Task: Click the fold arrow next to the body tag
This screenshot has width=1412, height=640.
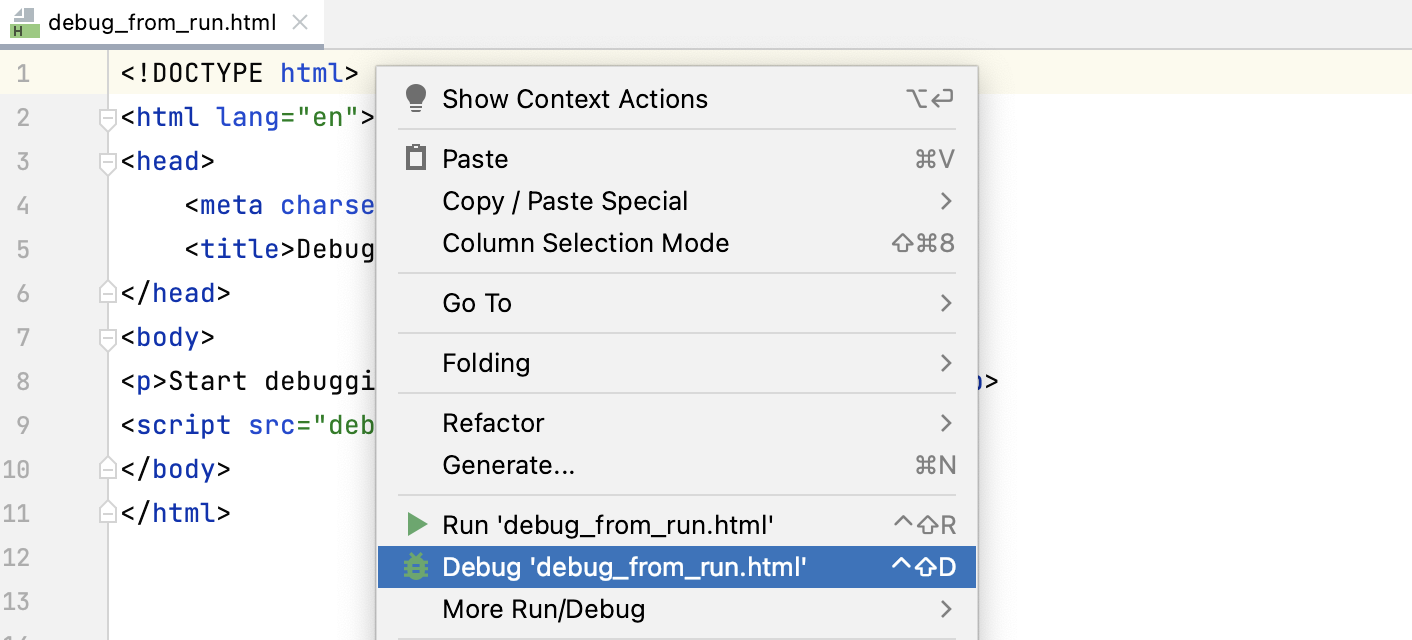Action: pyautogui.click(x=107, y=340)
